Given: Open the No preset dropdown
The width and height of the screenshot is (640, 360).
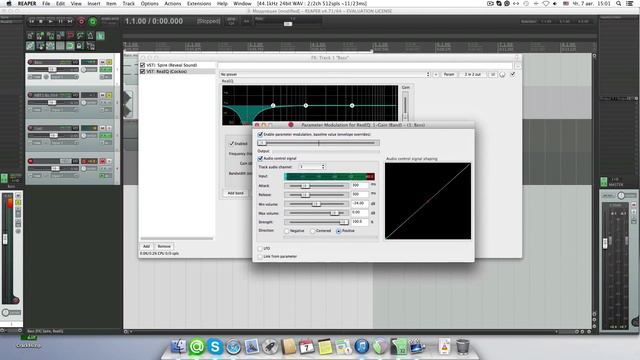Looking at the screenshot, I should (325, 74).
